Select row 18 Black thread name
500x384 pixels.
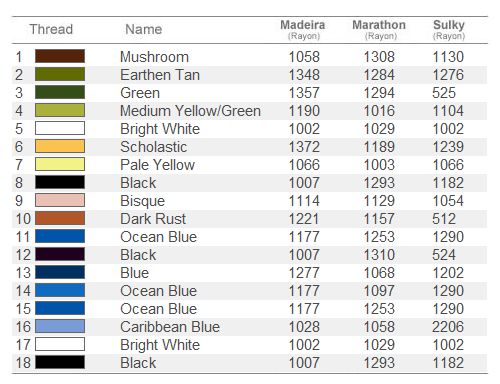[138, 363]
